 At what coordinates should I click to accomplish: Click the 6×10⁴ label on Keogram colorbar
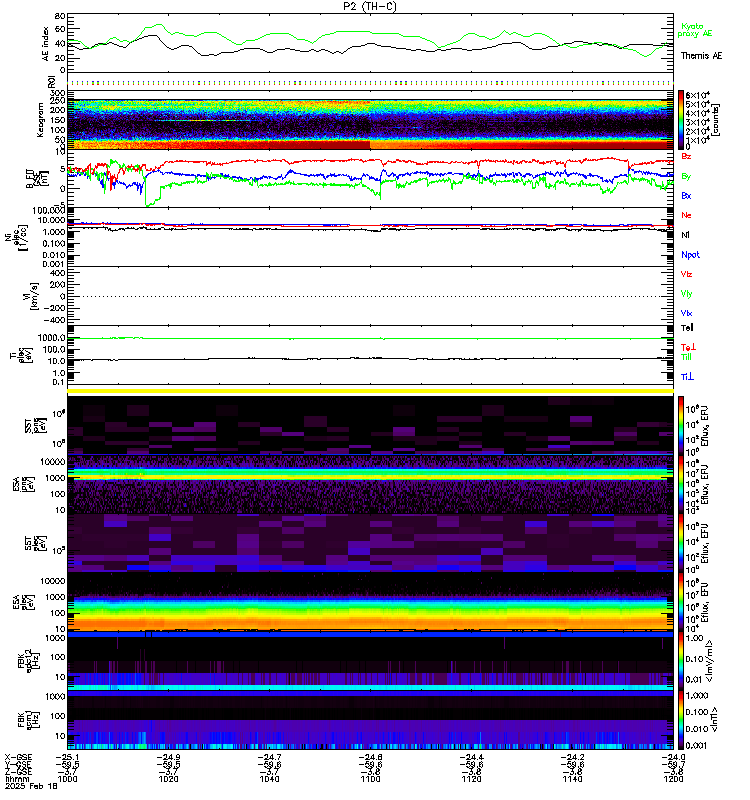point(697,95)
